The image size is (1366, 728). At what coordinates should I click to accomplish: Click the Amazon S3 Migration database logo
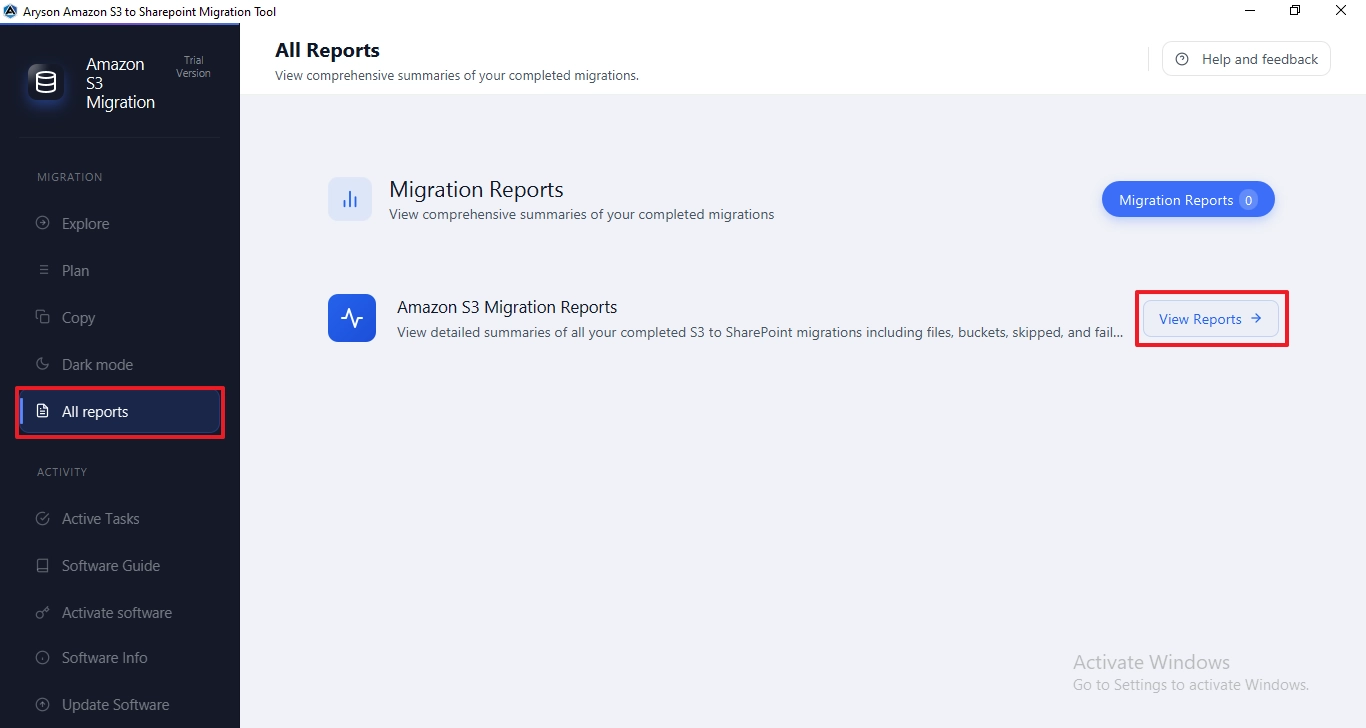tap(46, 83)
